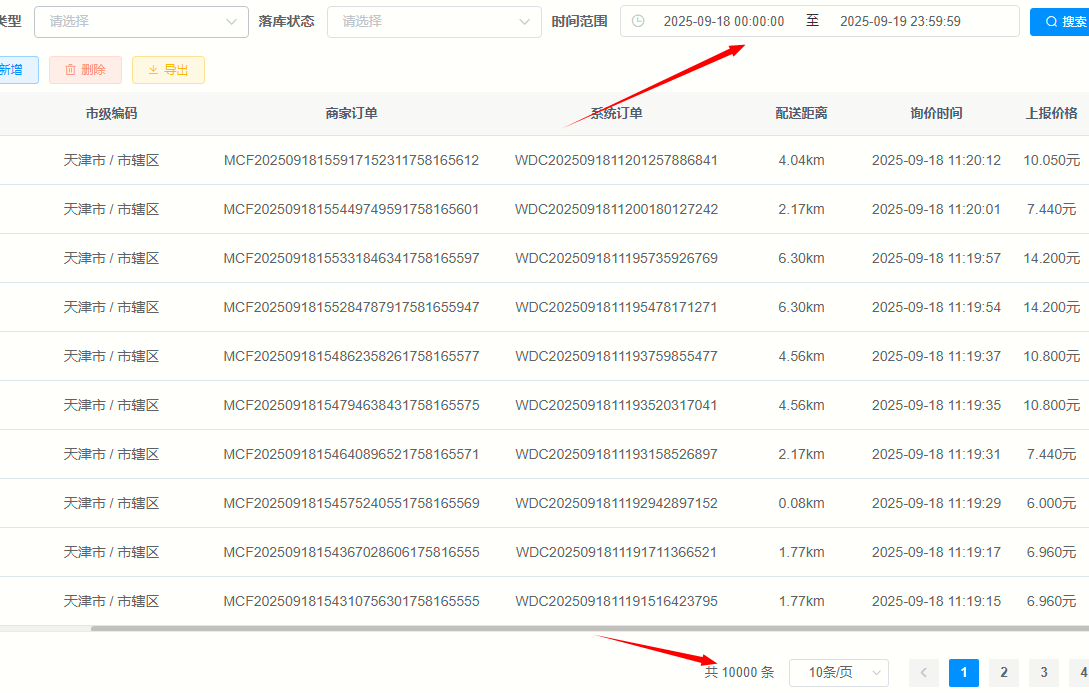Click the 10.050元 price cell
The width and height of the screenshot is (1089, 693).
tap(1051, 160)
